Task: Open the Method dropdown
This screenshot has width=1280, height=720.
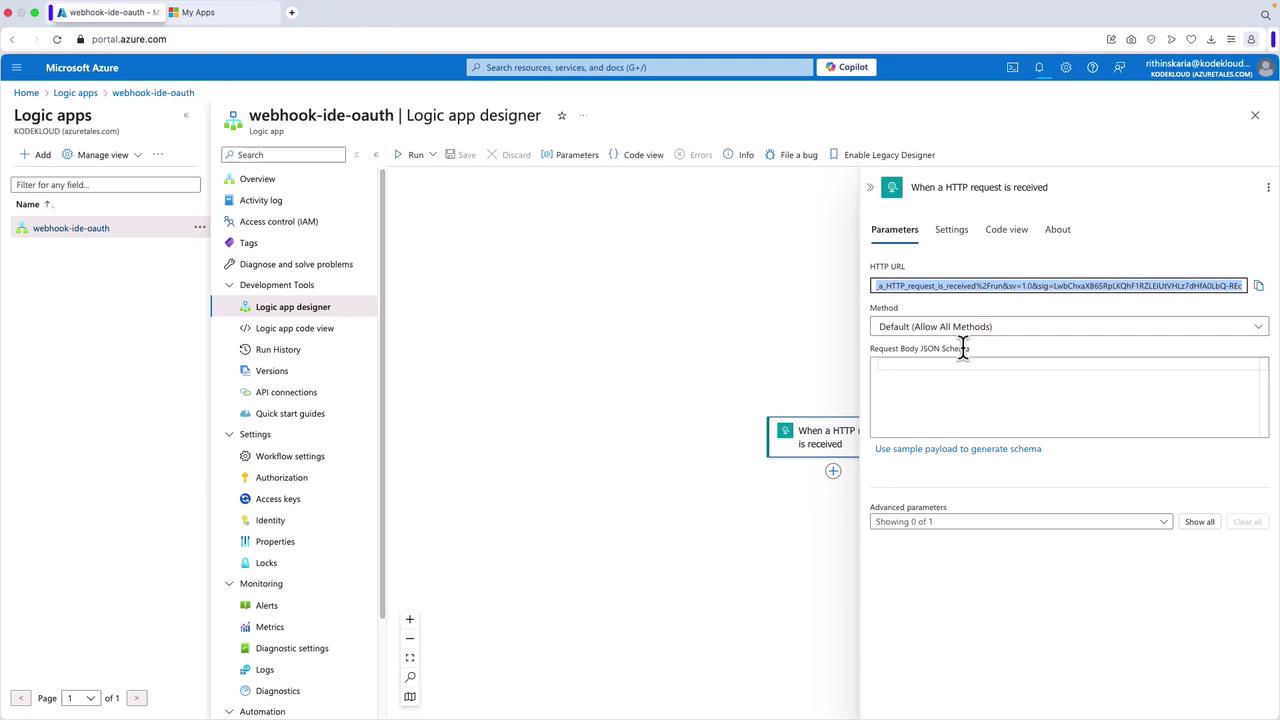Action: (x=1069, y=327)
